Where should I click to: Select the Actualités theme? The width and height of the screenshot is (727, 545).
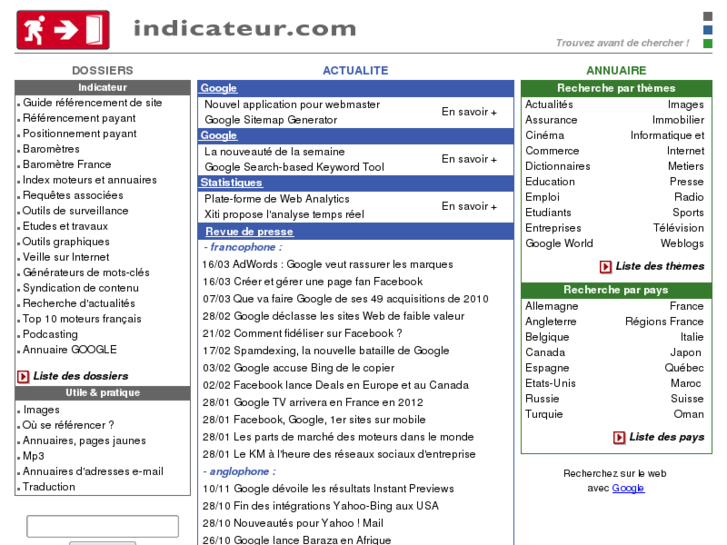pyautogui.click(x=549, y=104)
